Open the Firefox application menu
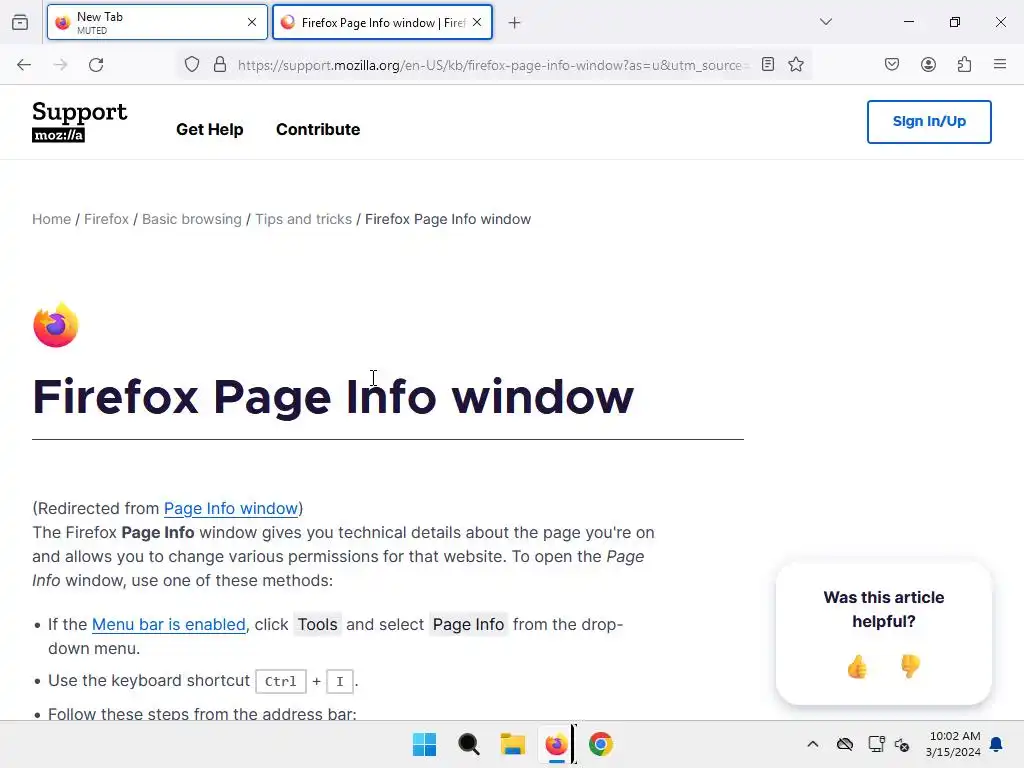Viewport: 1024px width, 768px height. pyautogui.click(x=1000, y=64)
